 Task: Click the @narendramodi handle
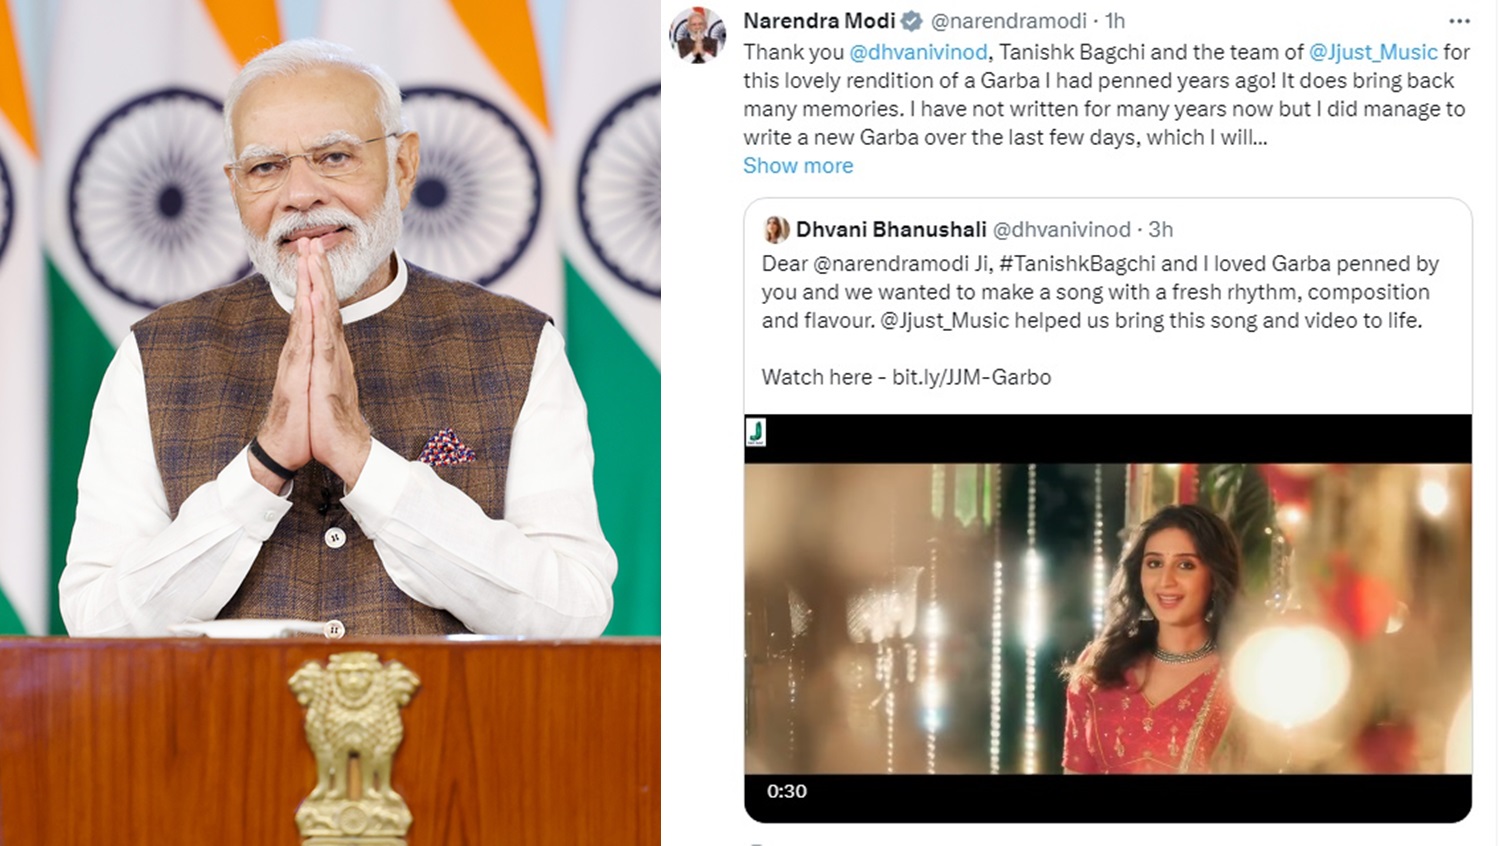pos(1009,21)
